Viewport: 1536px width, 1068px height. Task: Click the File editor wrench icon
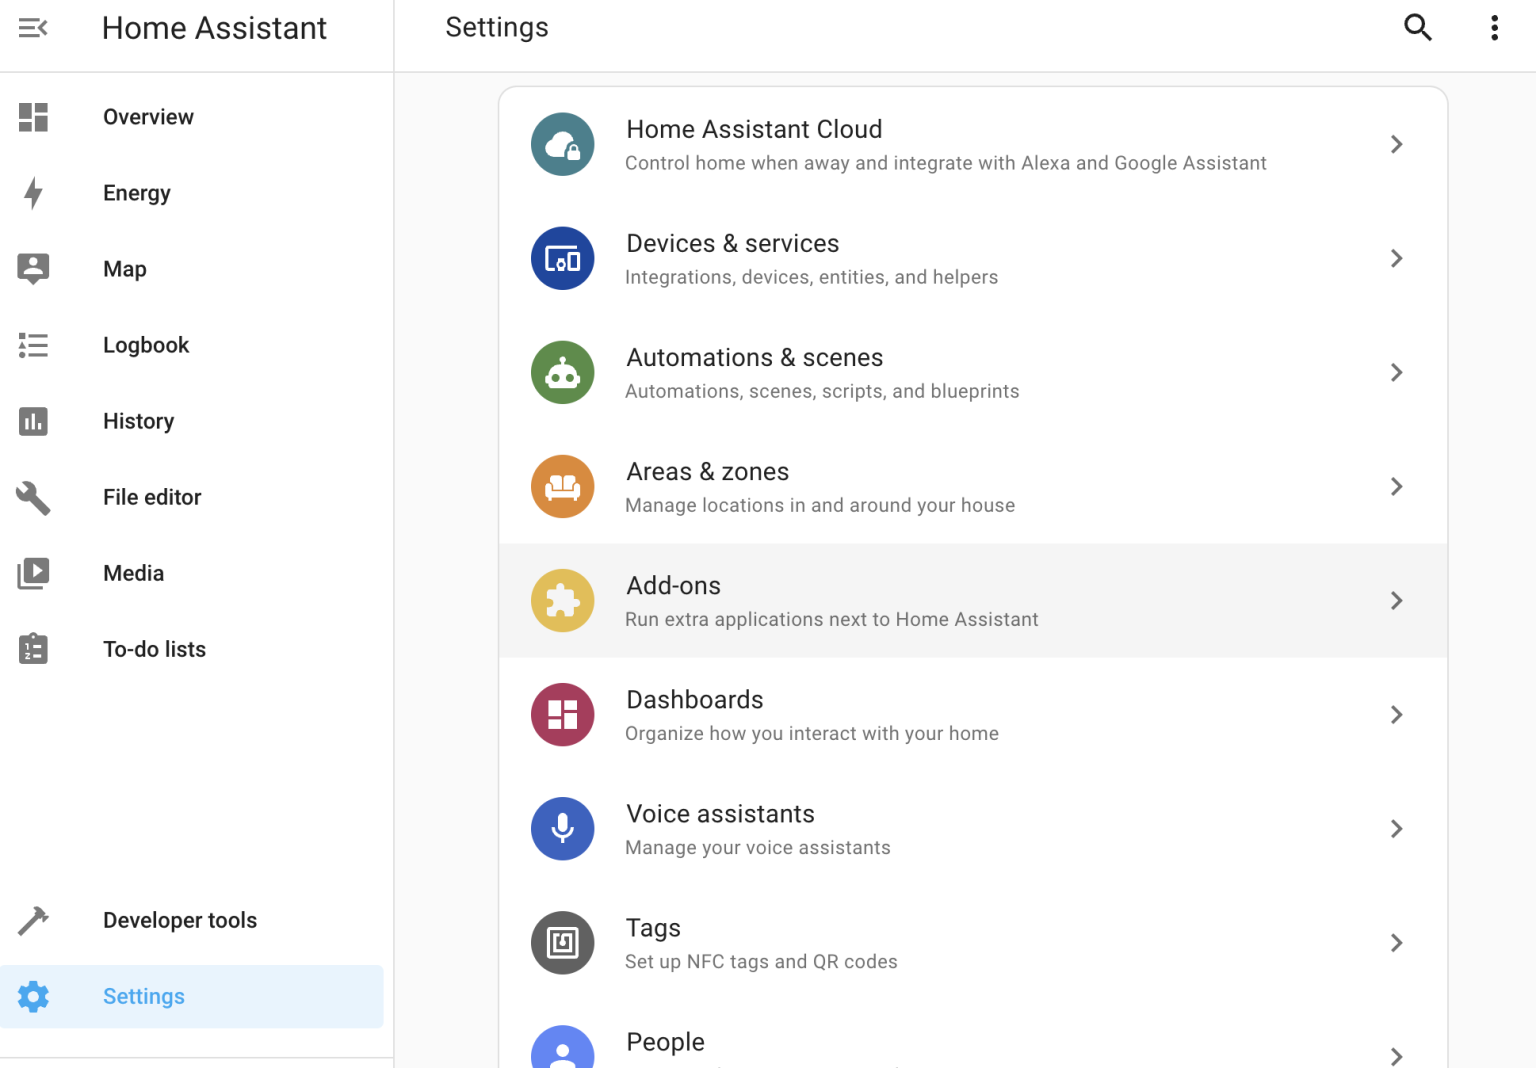pos(33,497)
